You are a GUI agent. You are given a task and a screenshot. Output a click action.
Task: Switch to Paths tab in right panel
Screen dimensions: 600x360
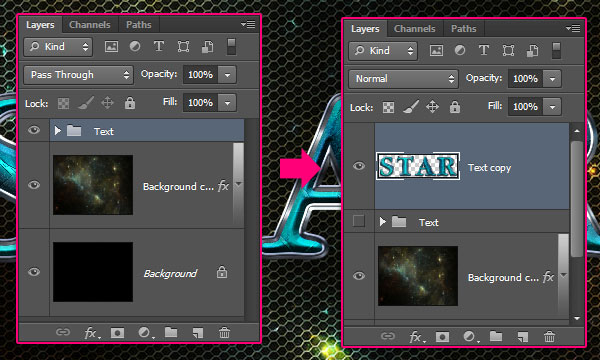(x=463, y=29)
